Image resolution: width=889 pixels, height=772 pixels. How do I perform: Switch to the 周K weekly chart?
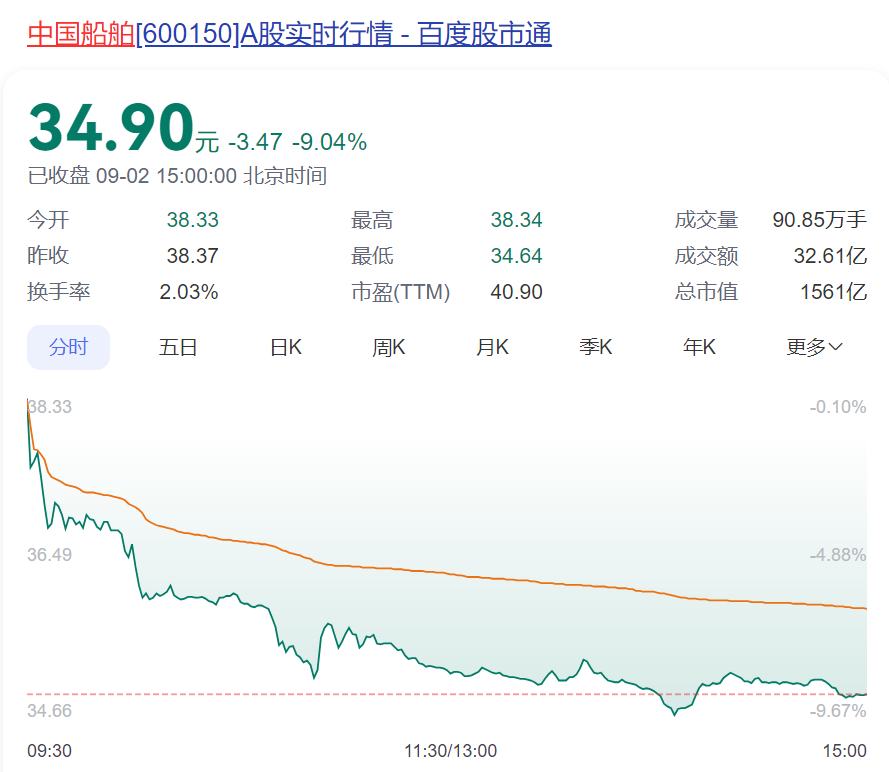(x=388, y=346)
